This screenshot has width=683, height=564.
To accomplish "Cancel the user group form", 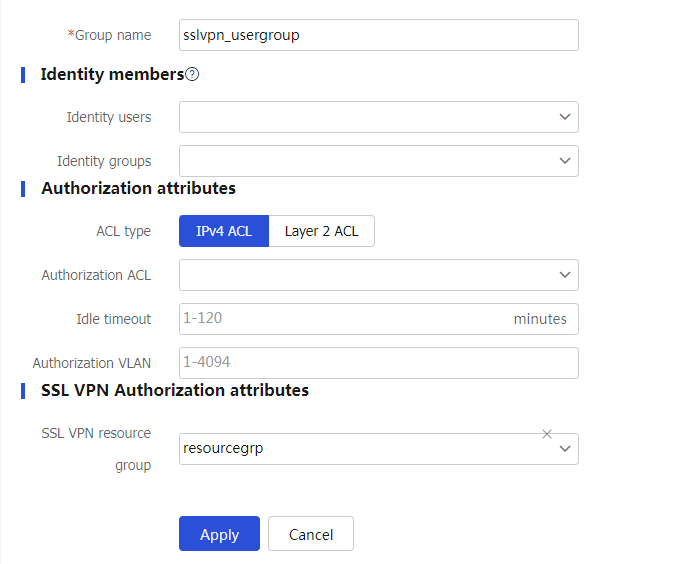I will pyautogui.click(x=311, y=534).
